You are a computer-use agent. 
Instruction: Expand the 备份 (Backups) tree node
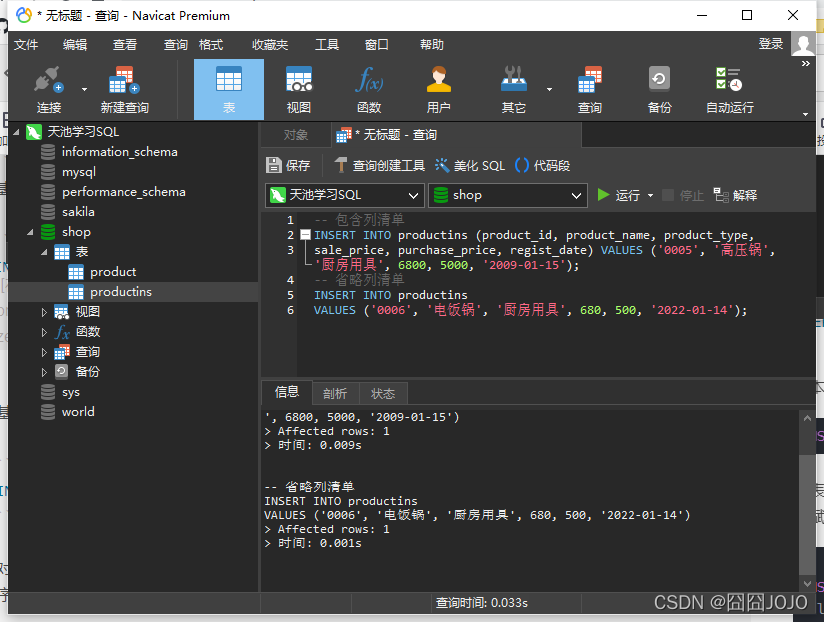pos(44,372)
